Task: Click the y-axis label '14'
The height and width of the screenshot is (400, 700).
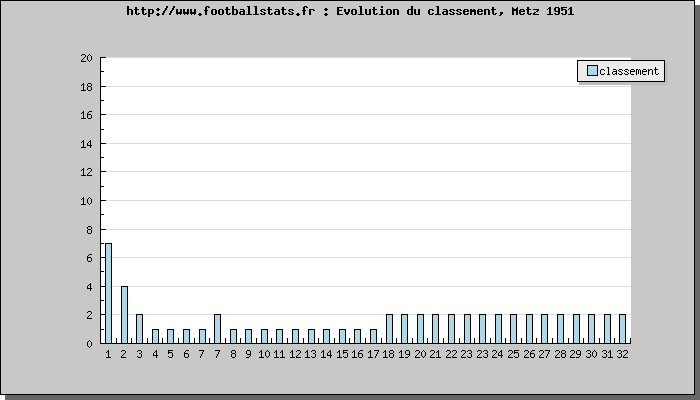Action: (86, 144)
